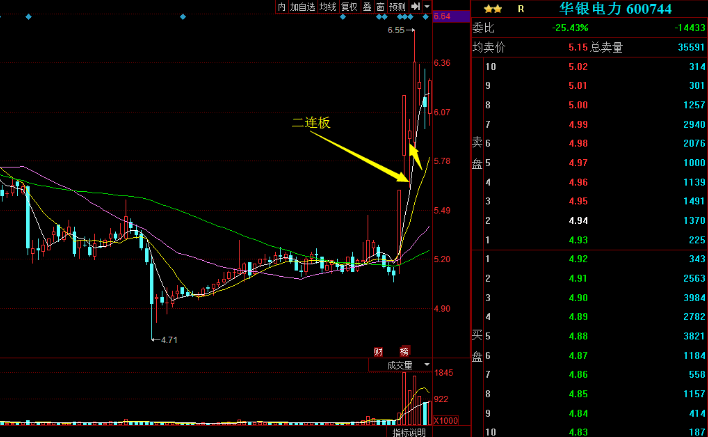Screen dimensions: 708x437
Task: Toggle 复权 price adjustment
Action: pyautogui.click(x=349, y=7)
